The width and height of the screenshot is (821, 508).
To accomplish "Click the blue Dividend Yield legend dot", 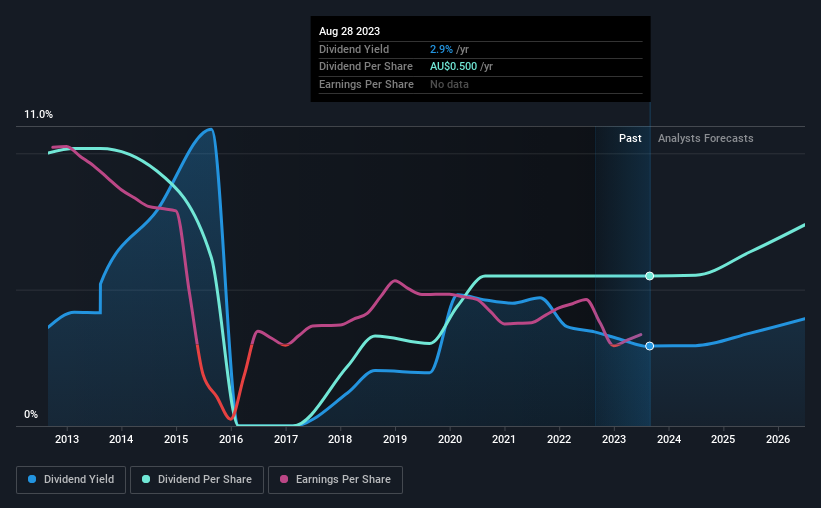I will pos(32,479).
